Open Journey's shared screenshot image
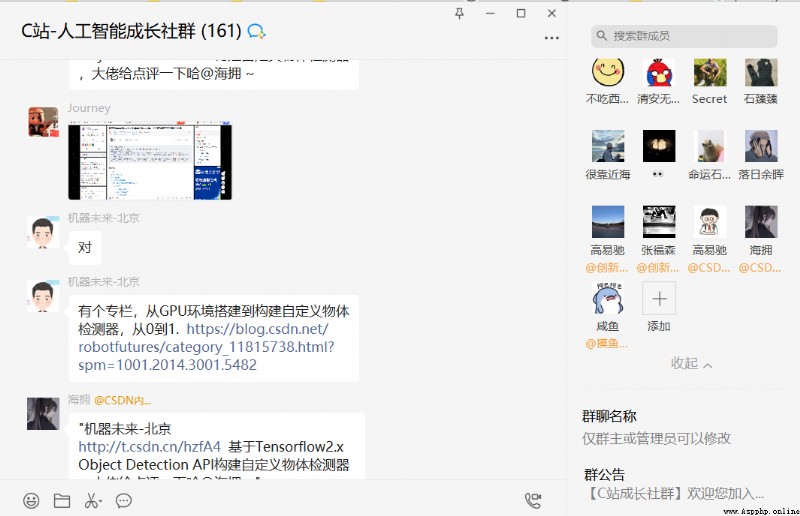The width and height of the screenshot is (800, 516). click(x=150, y=161)
